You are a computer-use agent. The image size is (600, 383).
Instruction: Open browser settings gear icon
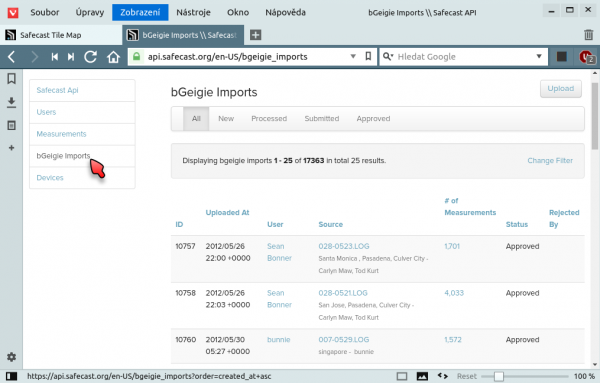click(x=11, y=357)
